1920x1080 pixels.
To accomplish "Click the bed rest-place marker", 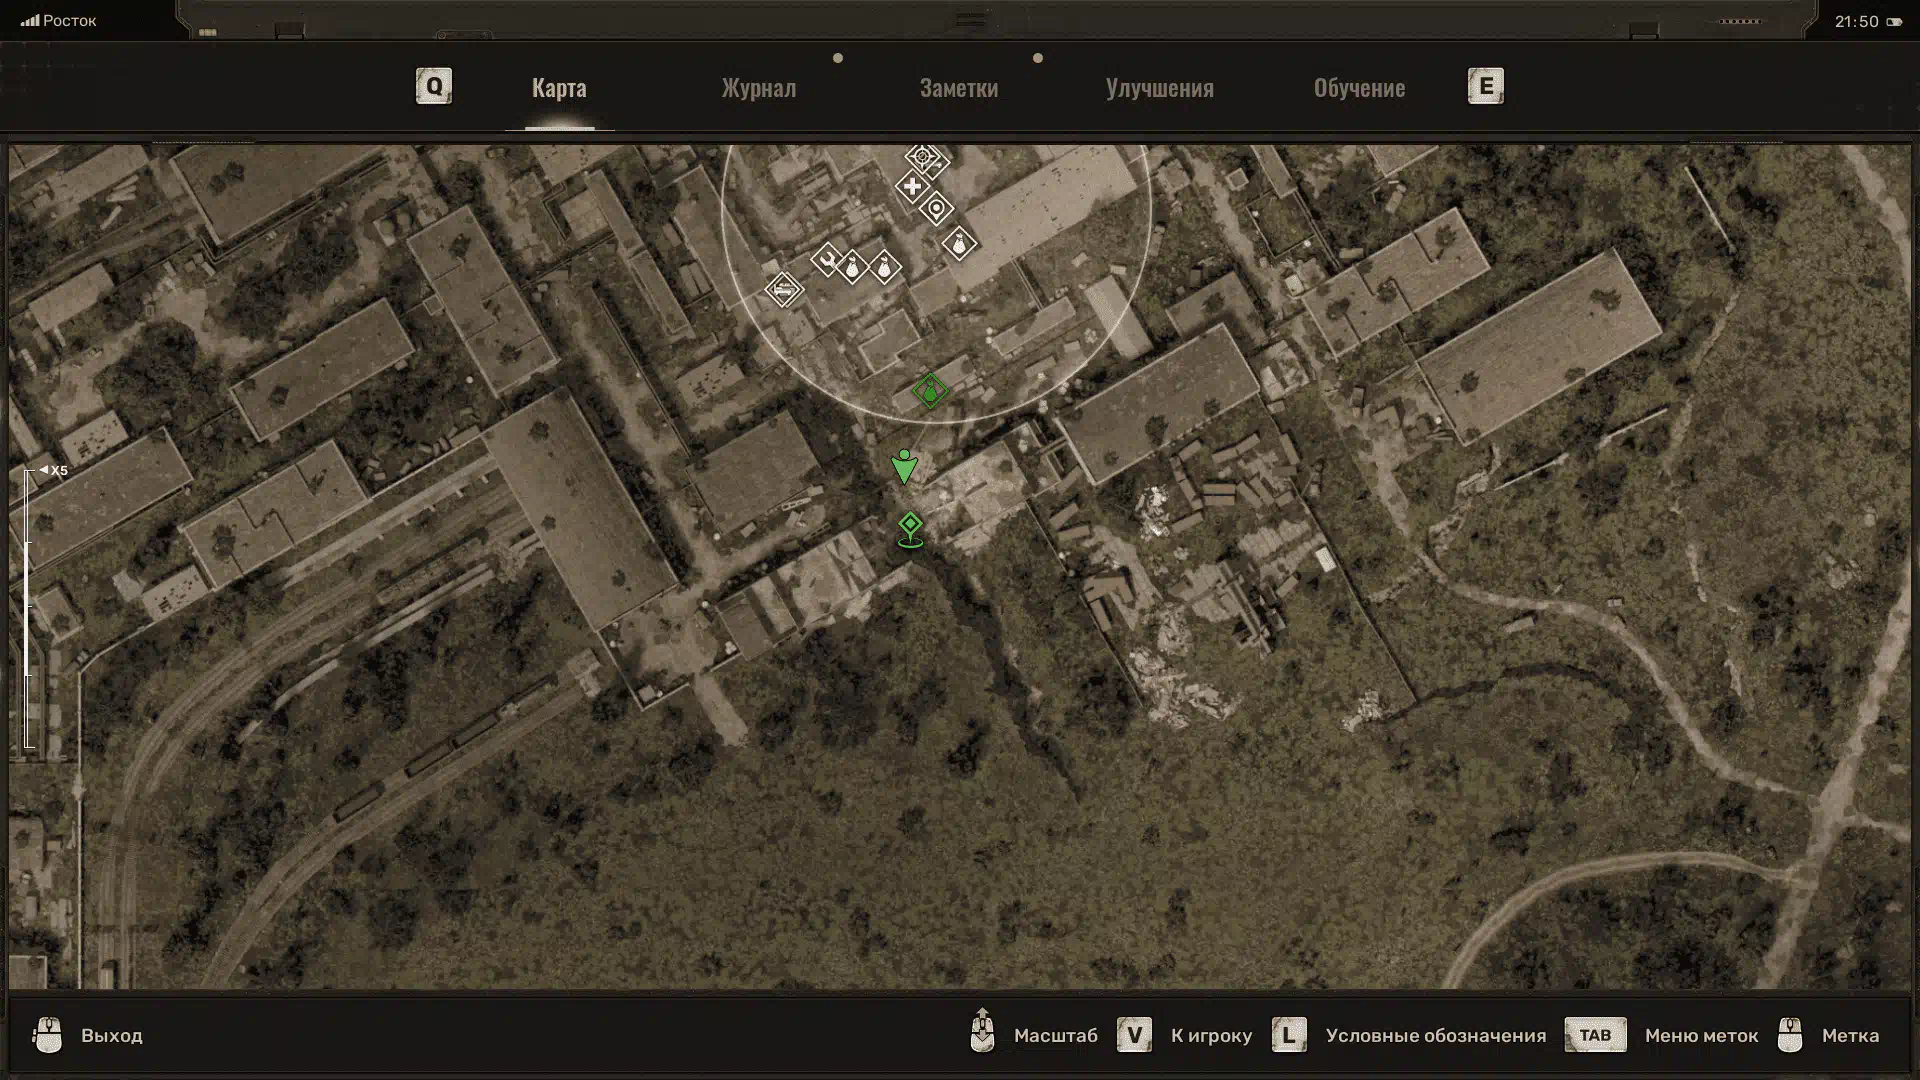I will (x=784, y=291).
